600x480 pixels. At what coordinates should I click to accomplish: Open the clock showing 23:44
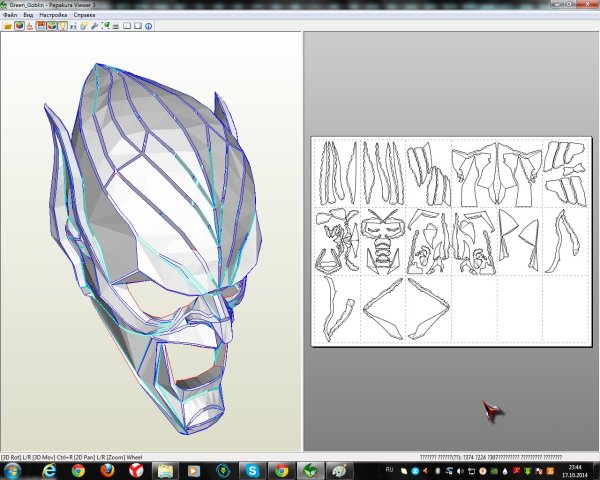pos(575,471)
